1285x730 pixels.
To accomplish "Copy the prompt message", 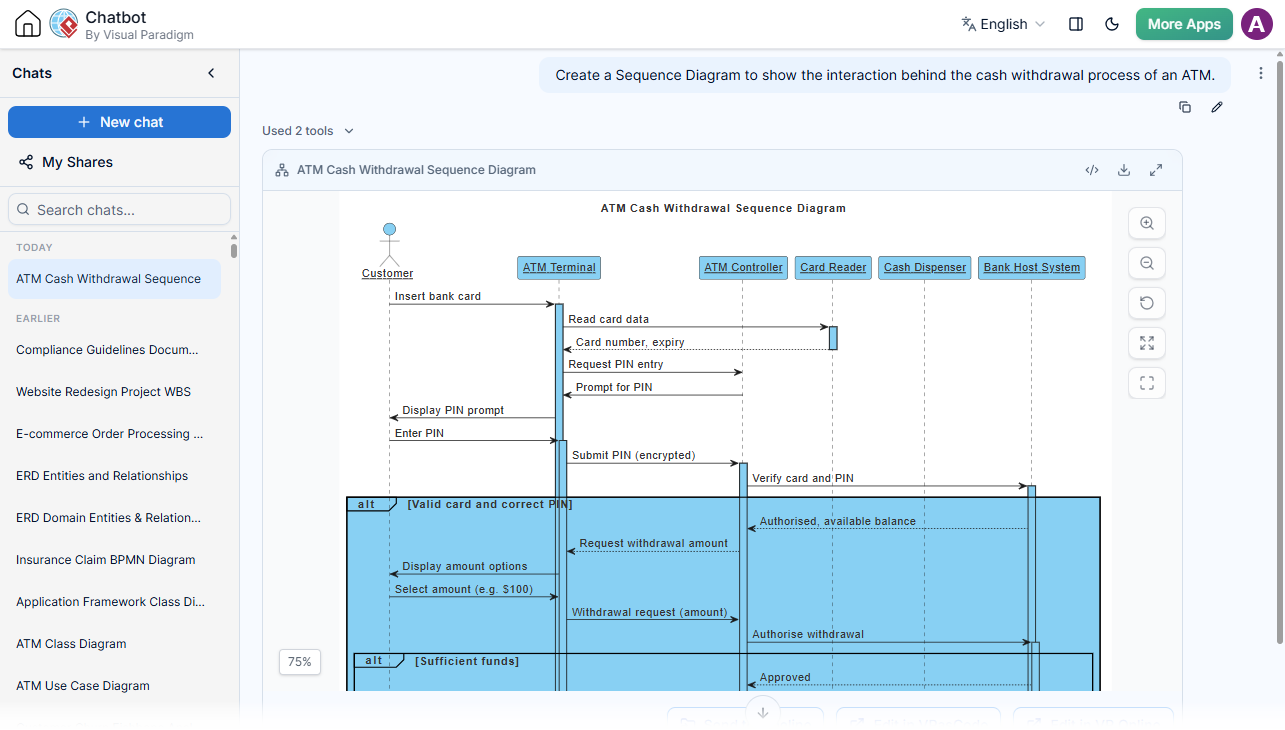I will [x=1185, y=107].
